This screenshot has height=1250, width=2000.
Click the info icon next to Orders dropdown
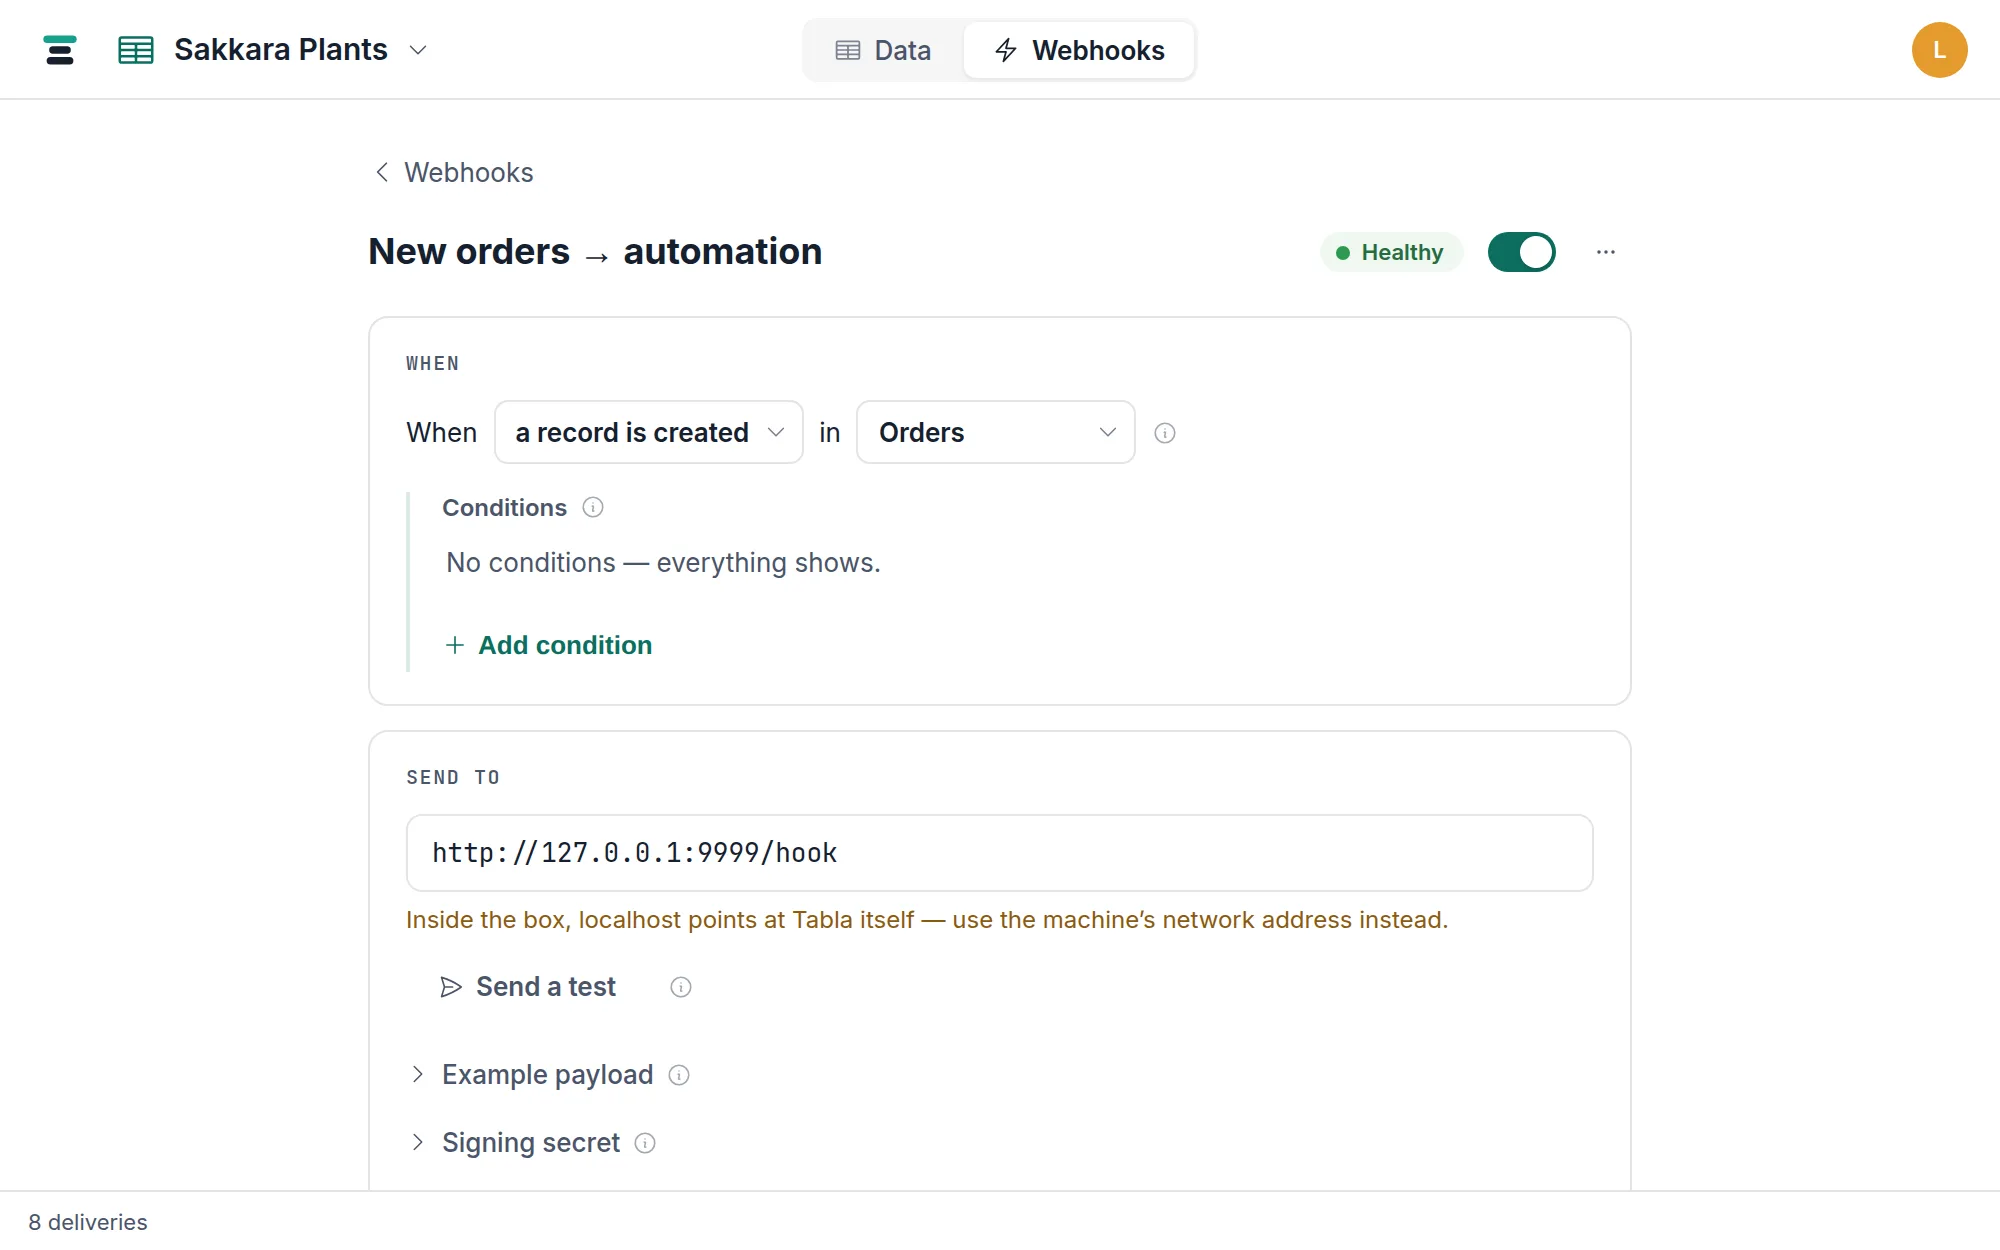coord(1165,433)
